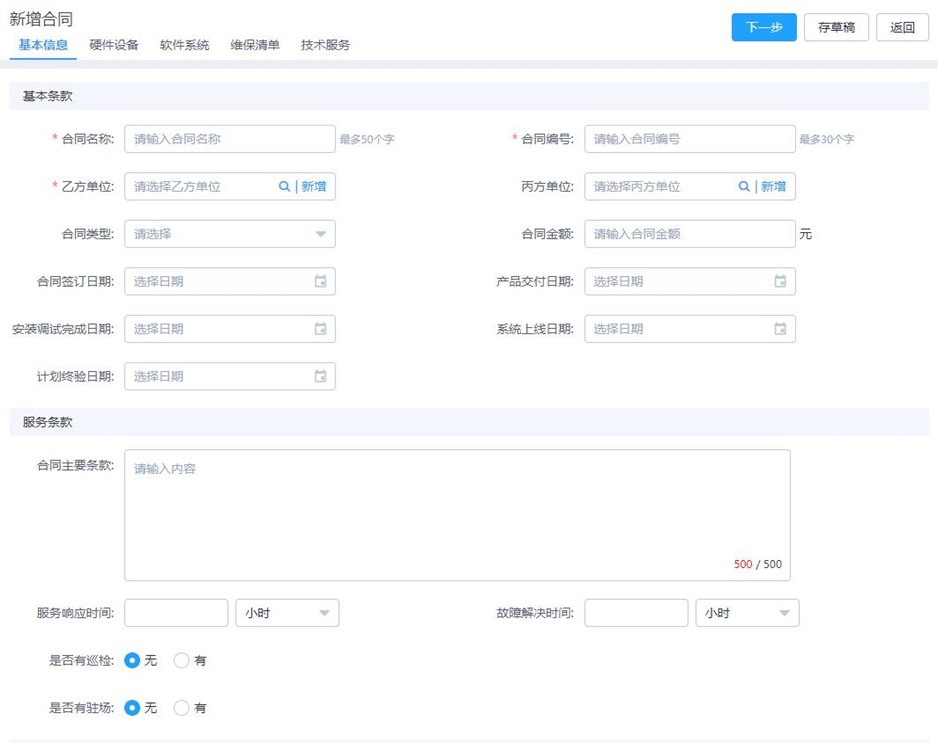Focus the 合同名称 input field
This screenshot has width=938, height=743.
point(230,139)
